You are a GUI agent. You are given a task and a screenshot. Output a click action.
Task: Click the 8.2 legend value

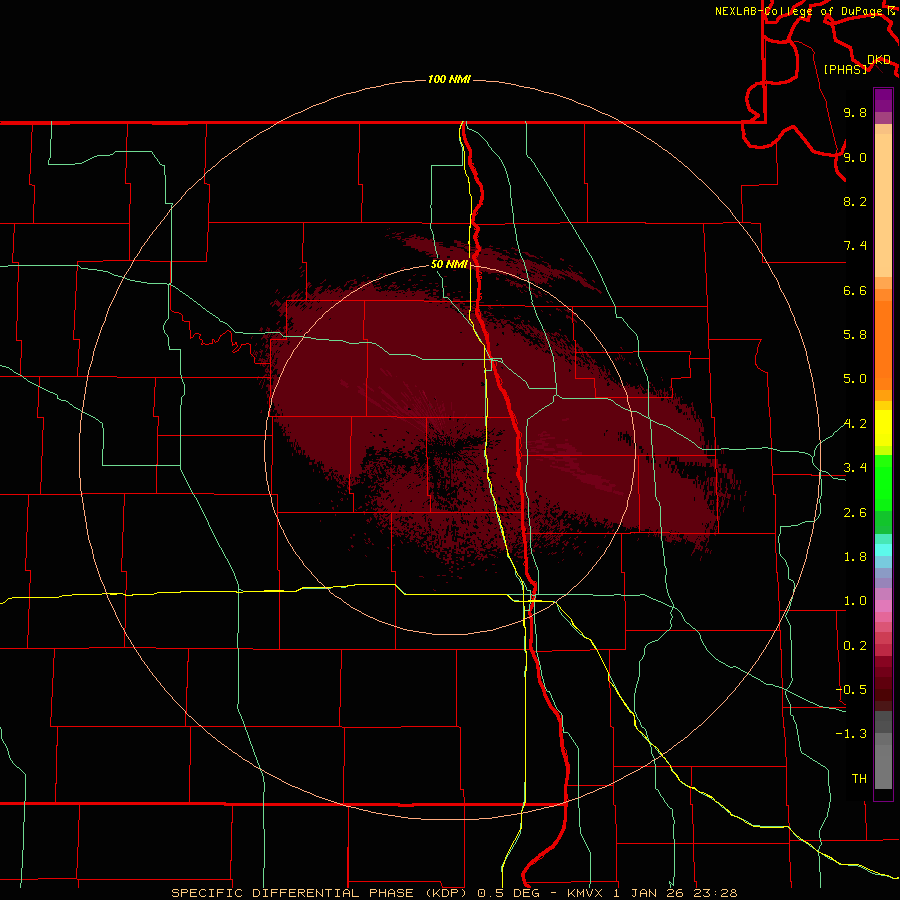click(855, 201)
